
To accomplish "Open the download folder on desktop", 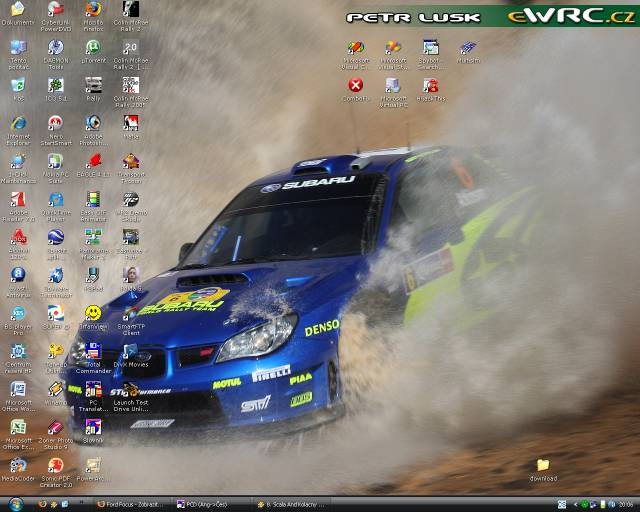I will (x=543, y=466).
